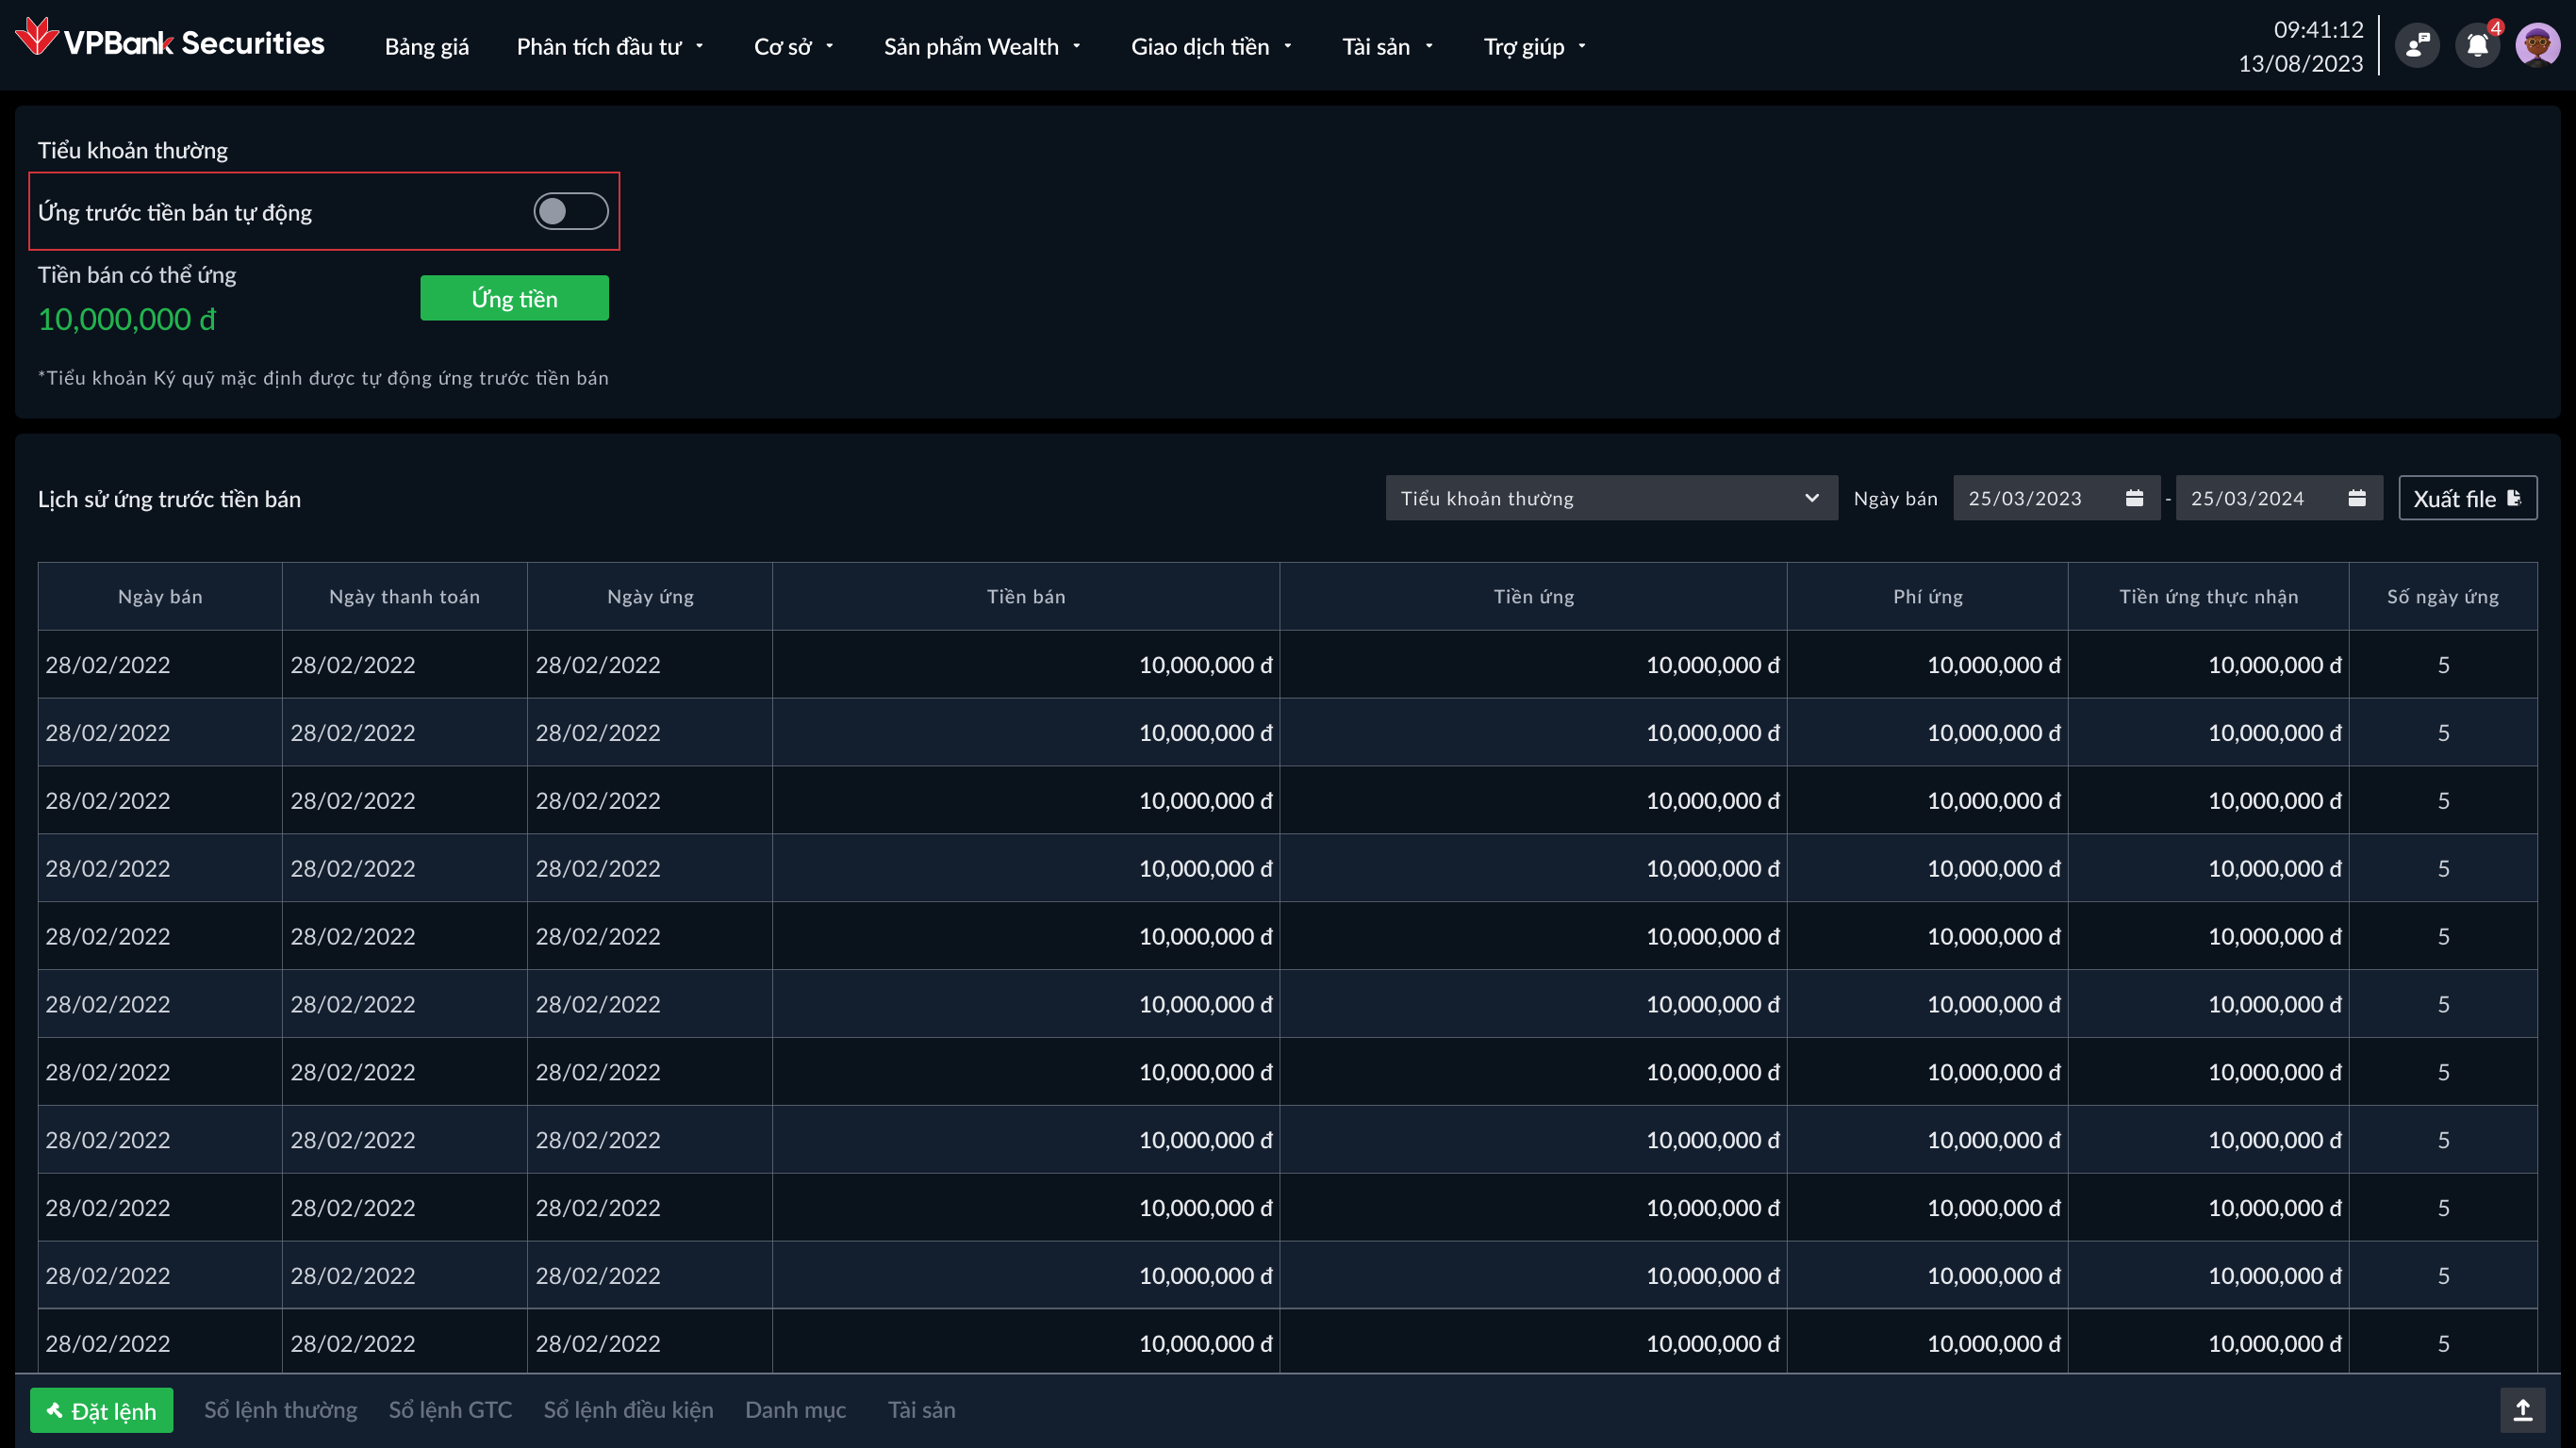Open the notifications bell icon
Viewport: 2576px width, 1448px height.
click(x=2477, y=45)
